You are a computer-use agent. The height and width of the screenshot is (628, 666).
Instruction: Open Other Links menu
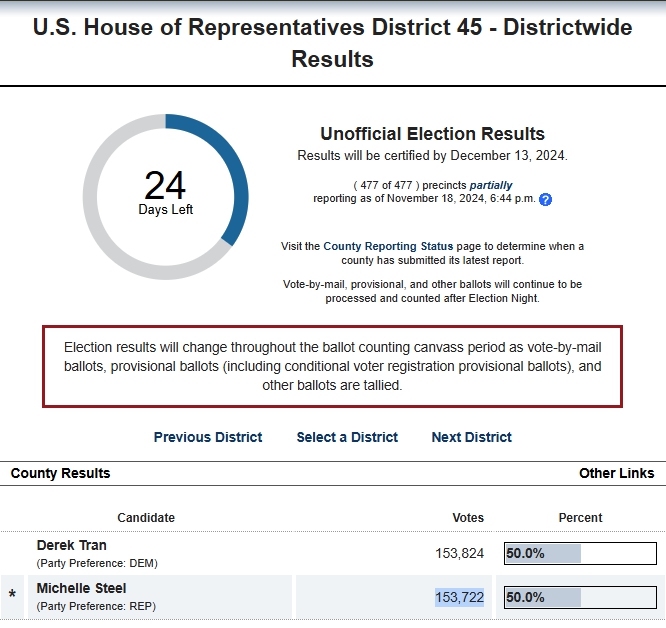coord(616,473)
